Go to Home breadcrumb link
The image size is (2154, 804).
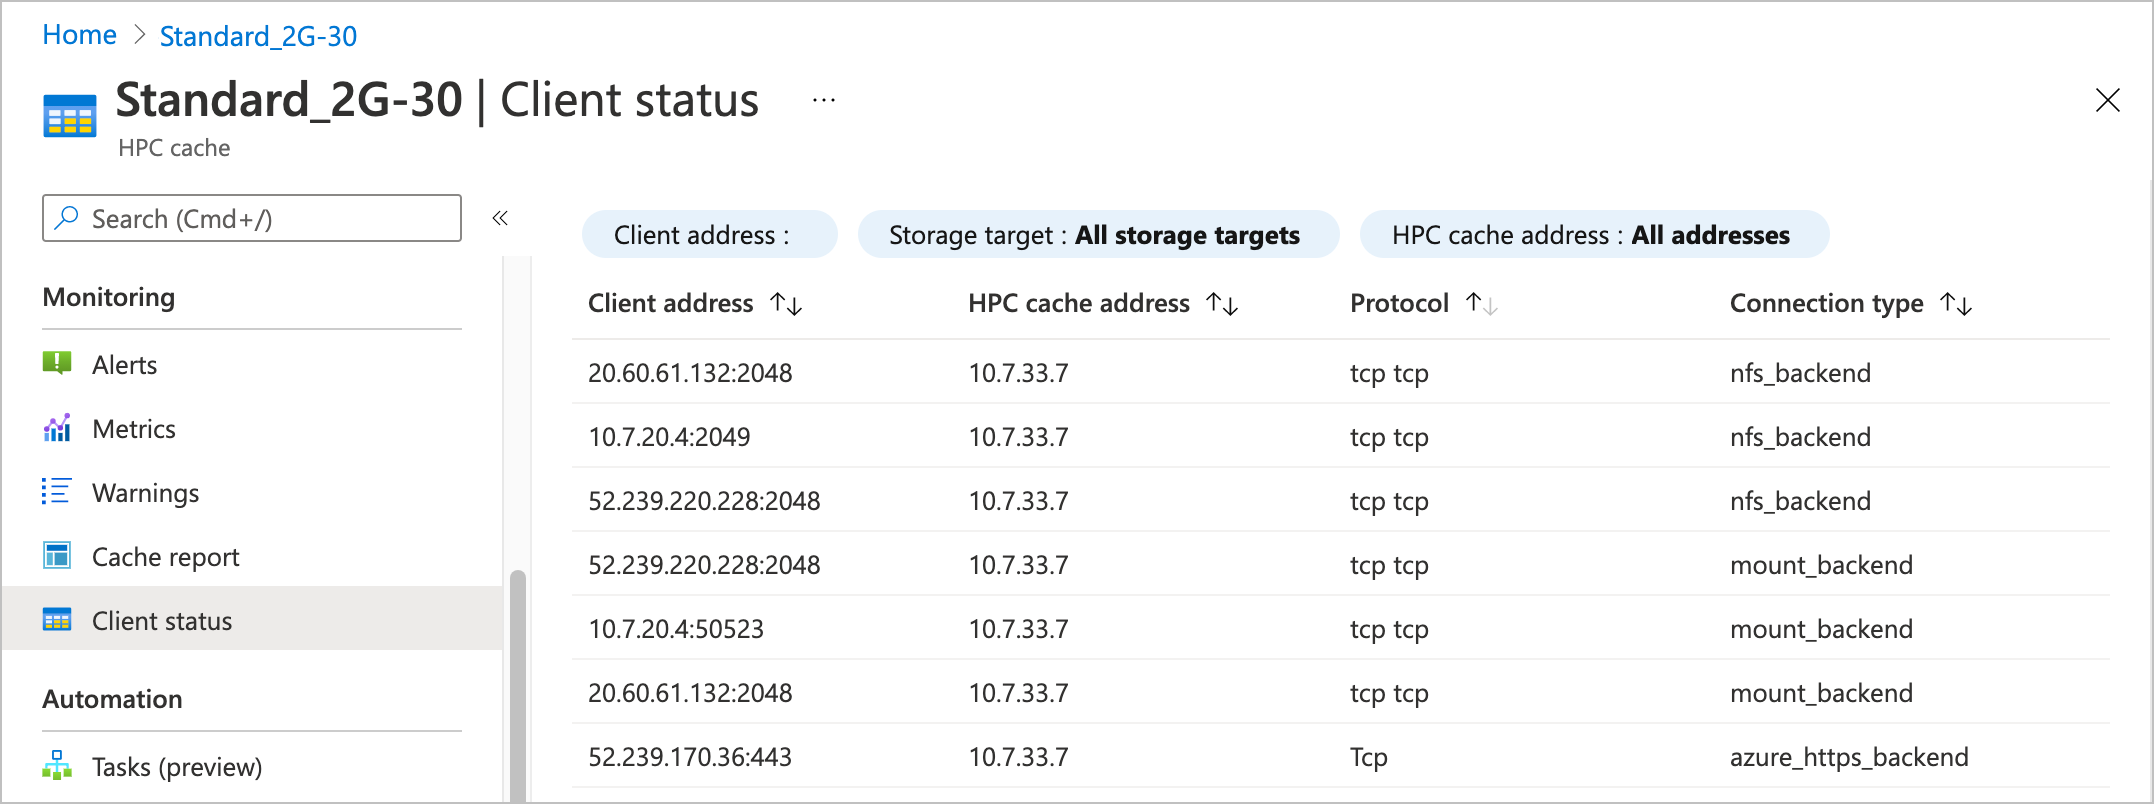tap(79, 35)
